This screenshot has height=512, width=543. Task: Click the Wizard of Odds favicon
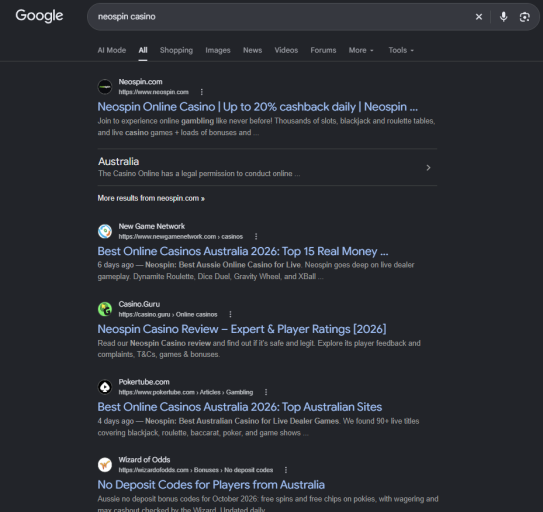105,465
